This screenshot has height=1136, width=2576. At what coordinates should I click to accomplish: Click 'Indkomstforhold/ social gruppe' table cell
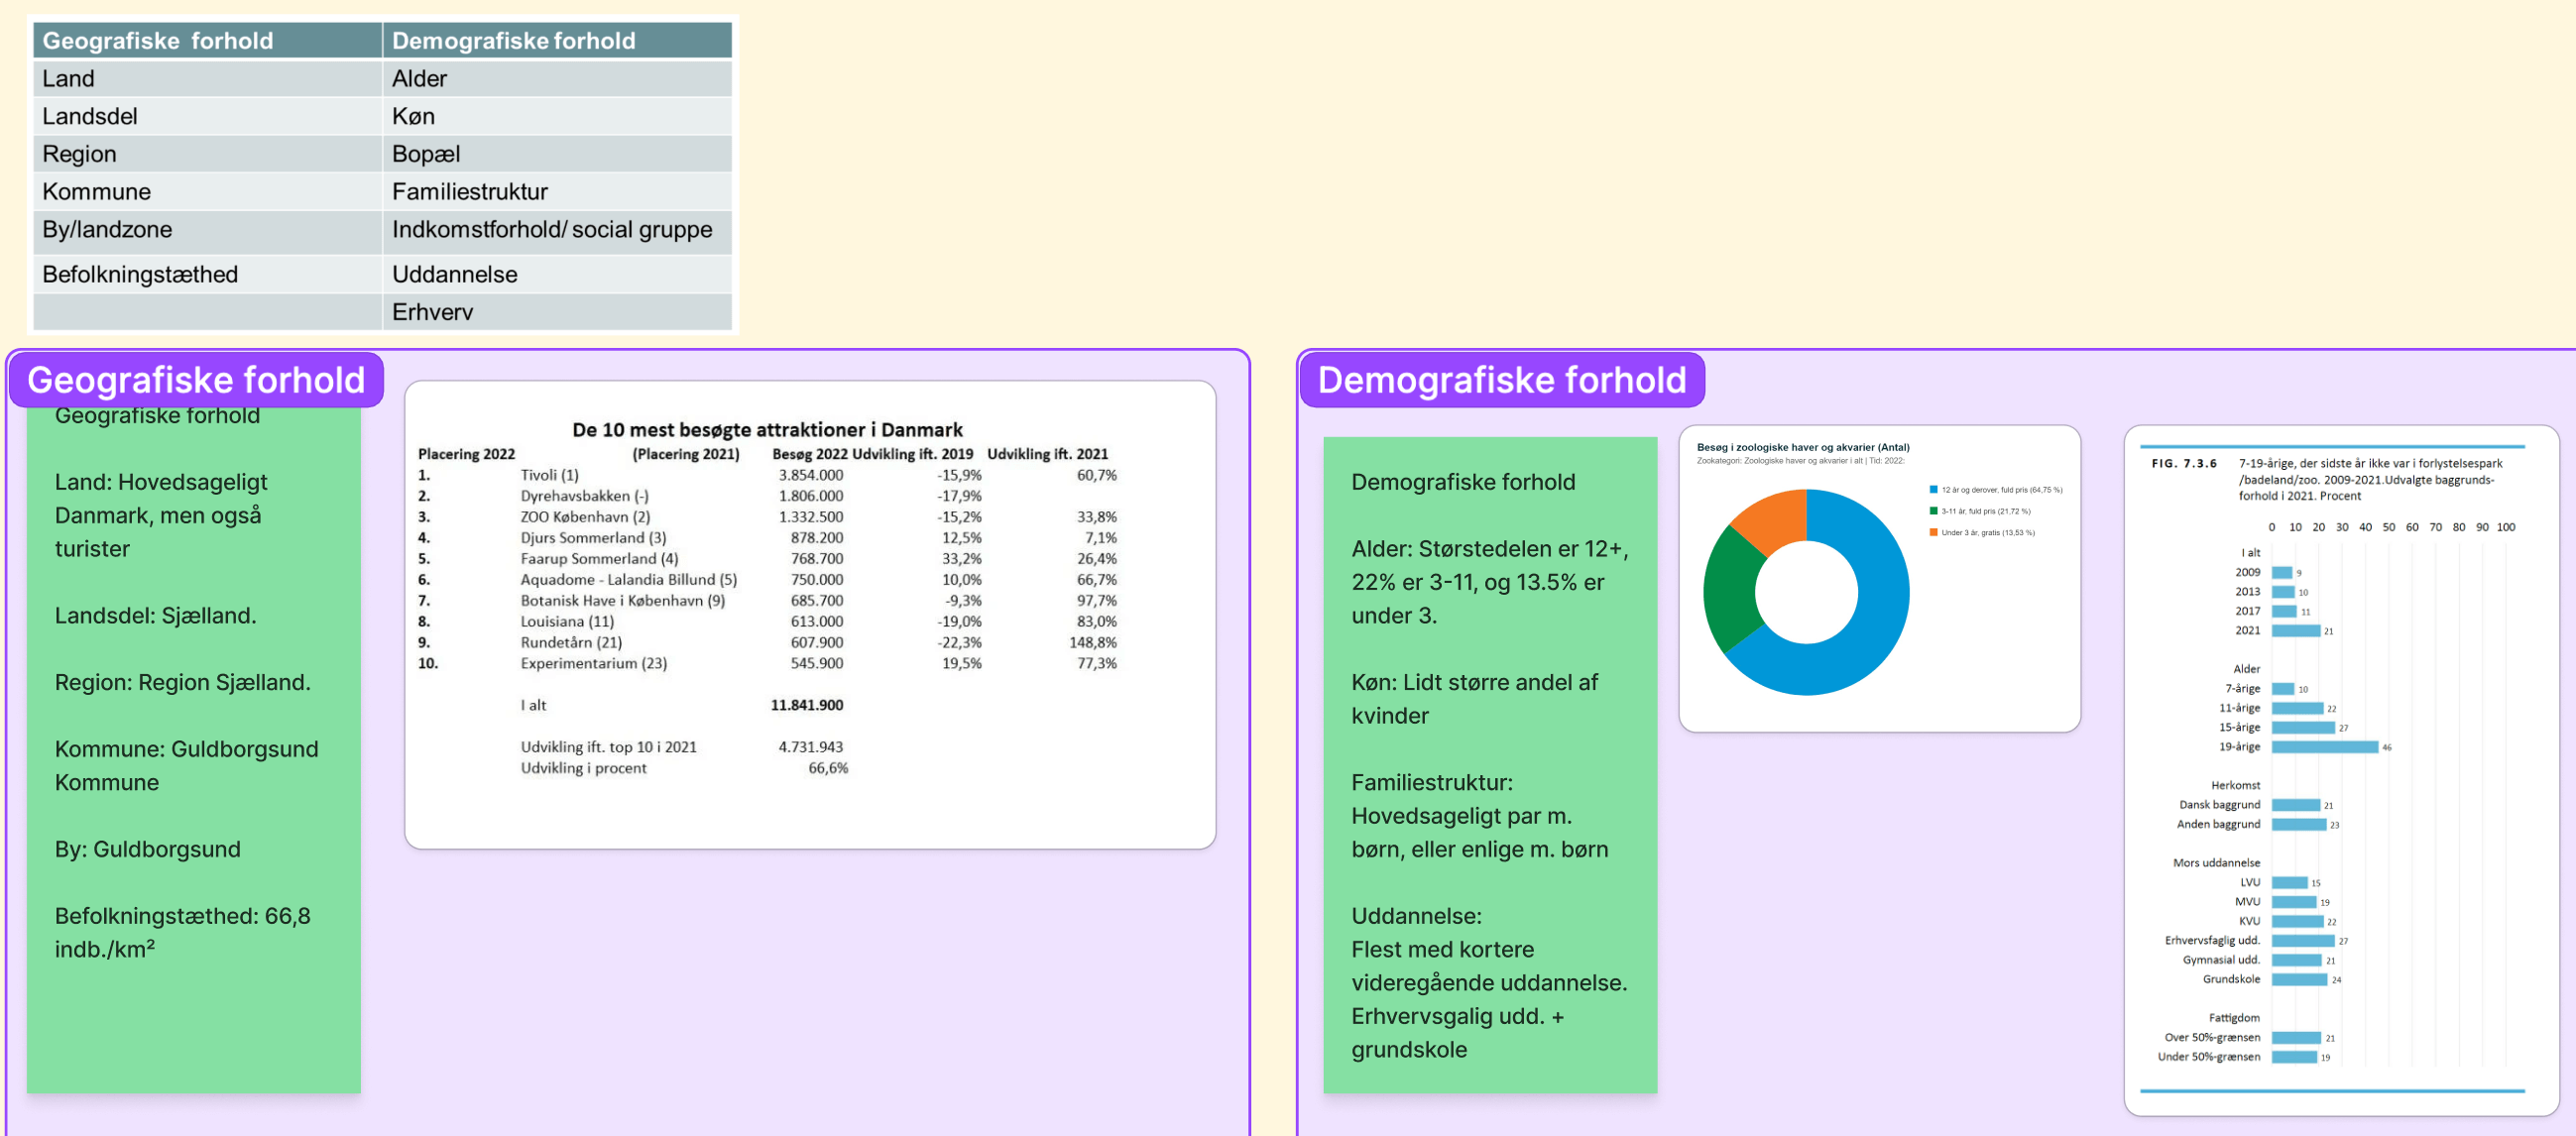pos(557,231)
